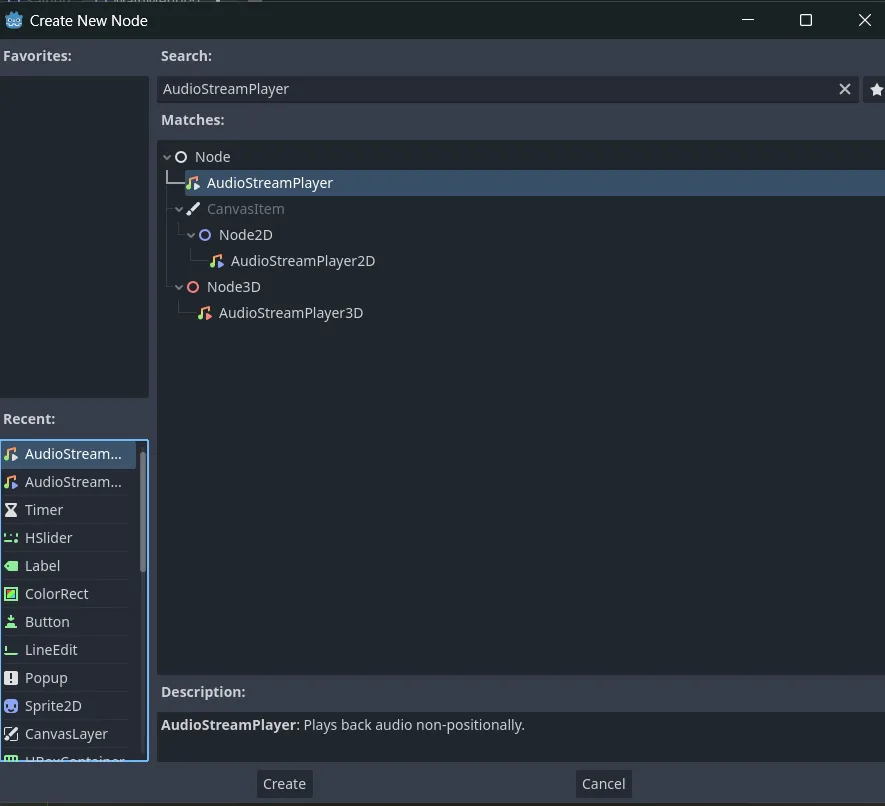Click the first AudioStream... icon in Recent
The image size is (885, 806).
[x=11, y=454]
